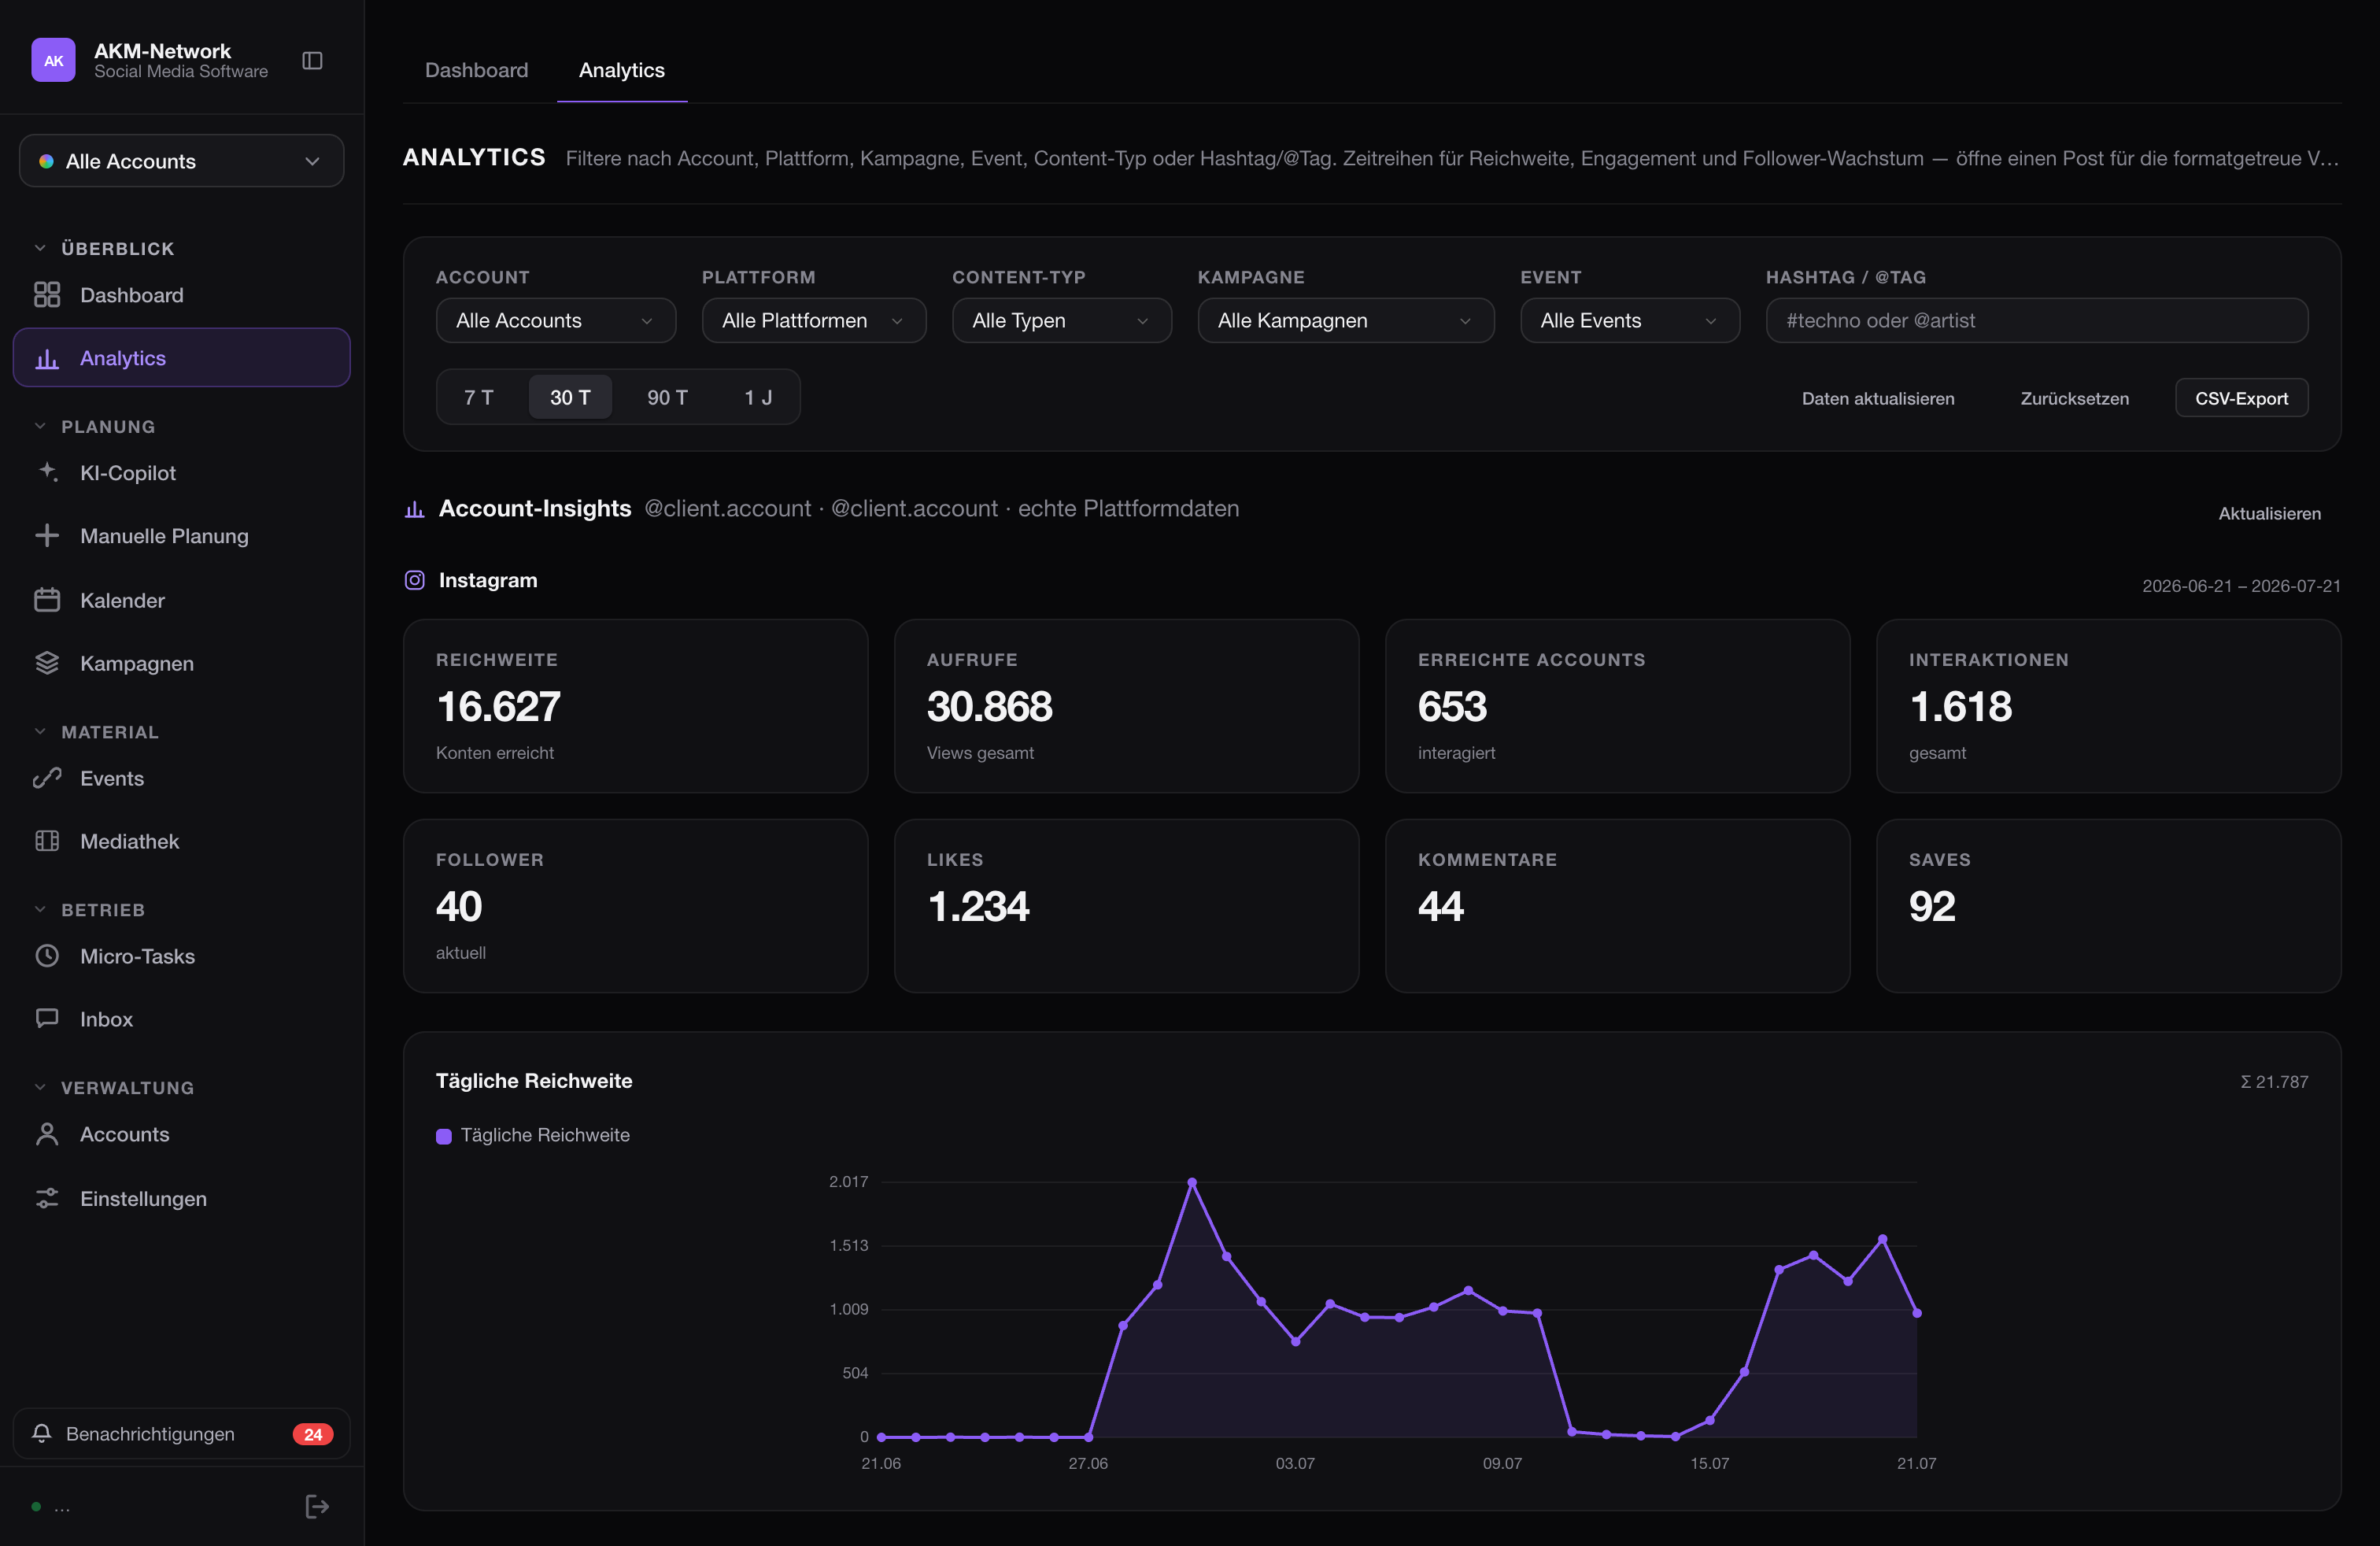Open the Alle Kampagnen dropdown
The width and height of the screenshot is (2380, 1546).
pos(1345,320)
